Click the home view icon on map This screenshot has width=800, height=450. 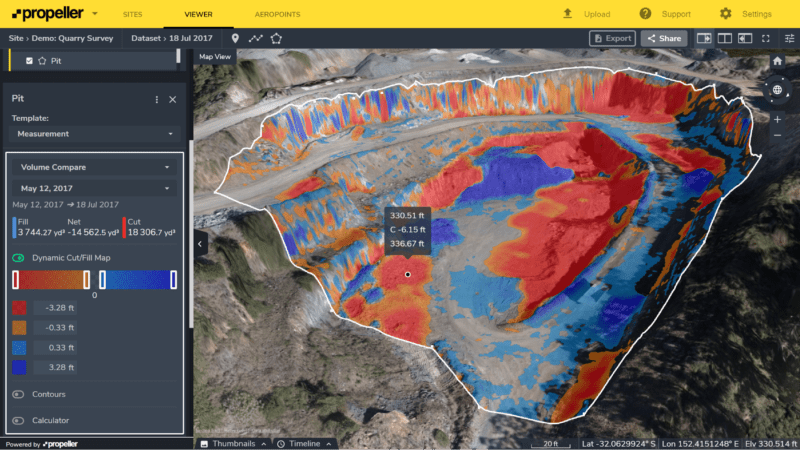click(x=777, y=61)
